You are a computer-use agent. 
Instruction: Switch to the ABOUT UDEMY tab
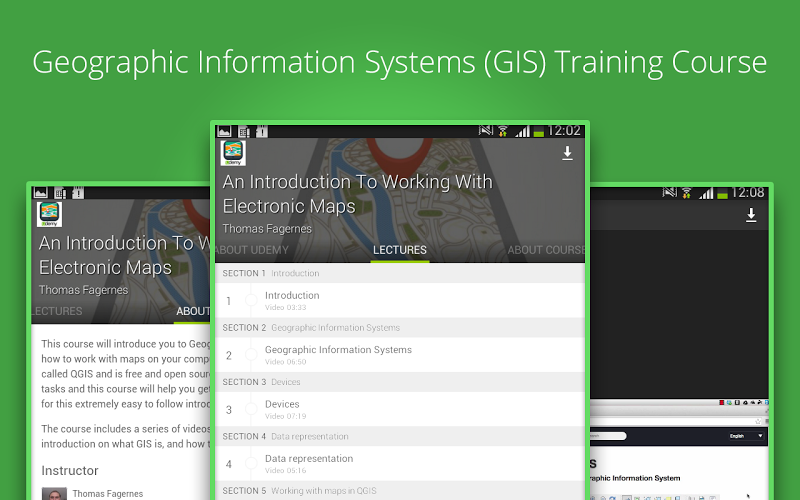point(252,250)
